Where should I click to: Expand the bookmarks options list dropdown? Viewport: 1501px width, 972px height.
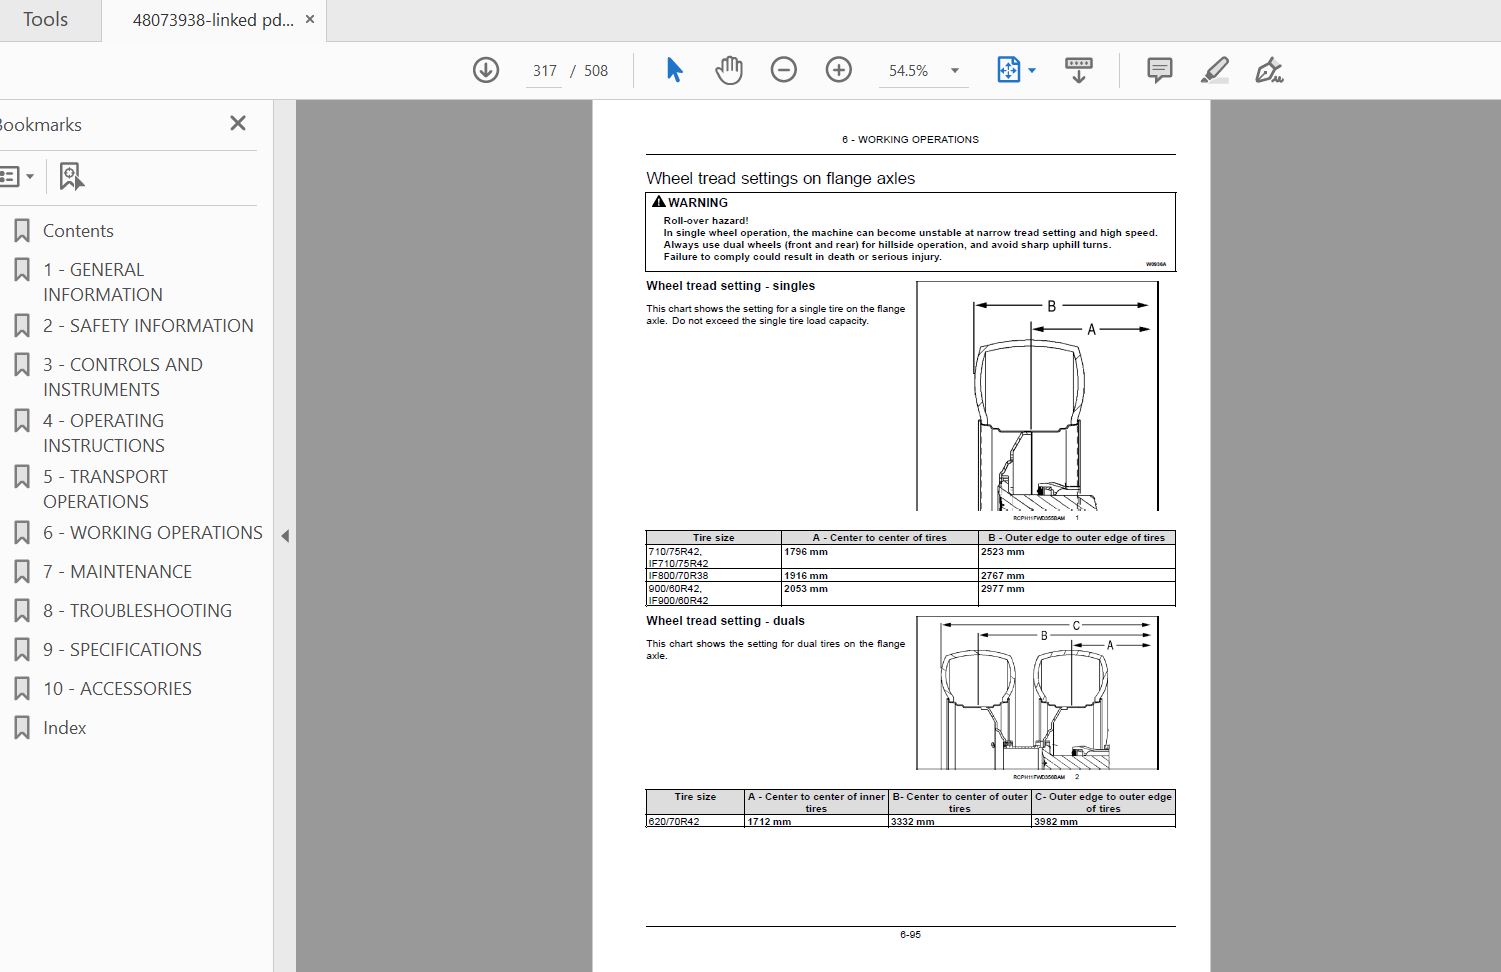pyautogui.click(x=17, y=176)
